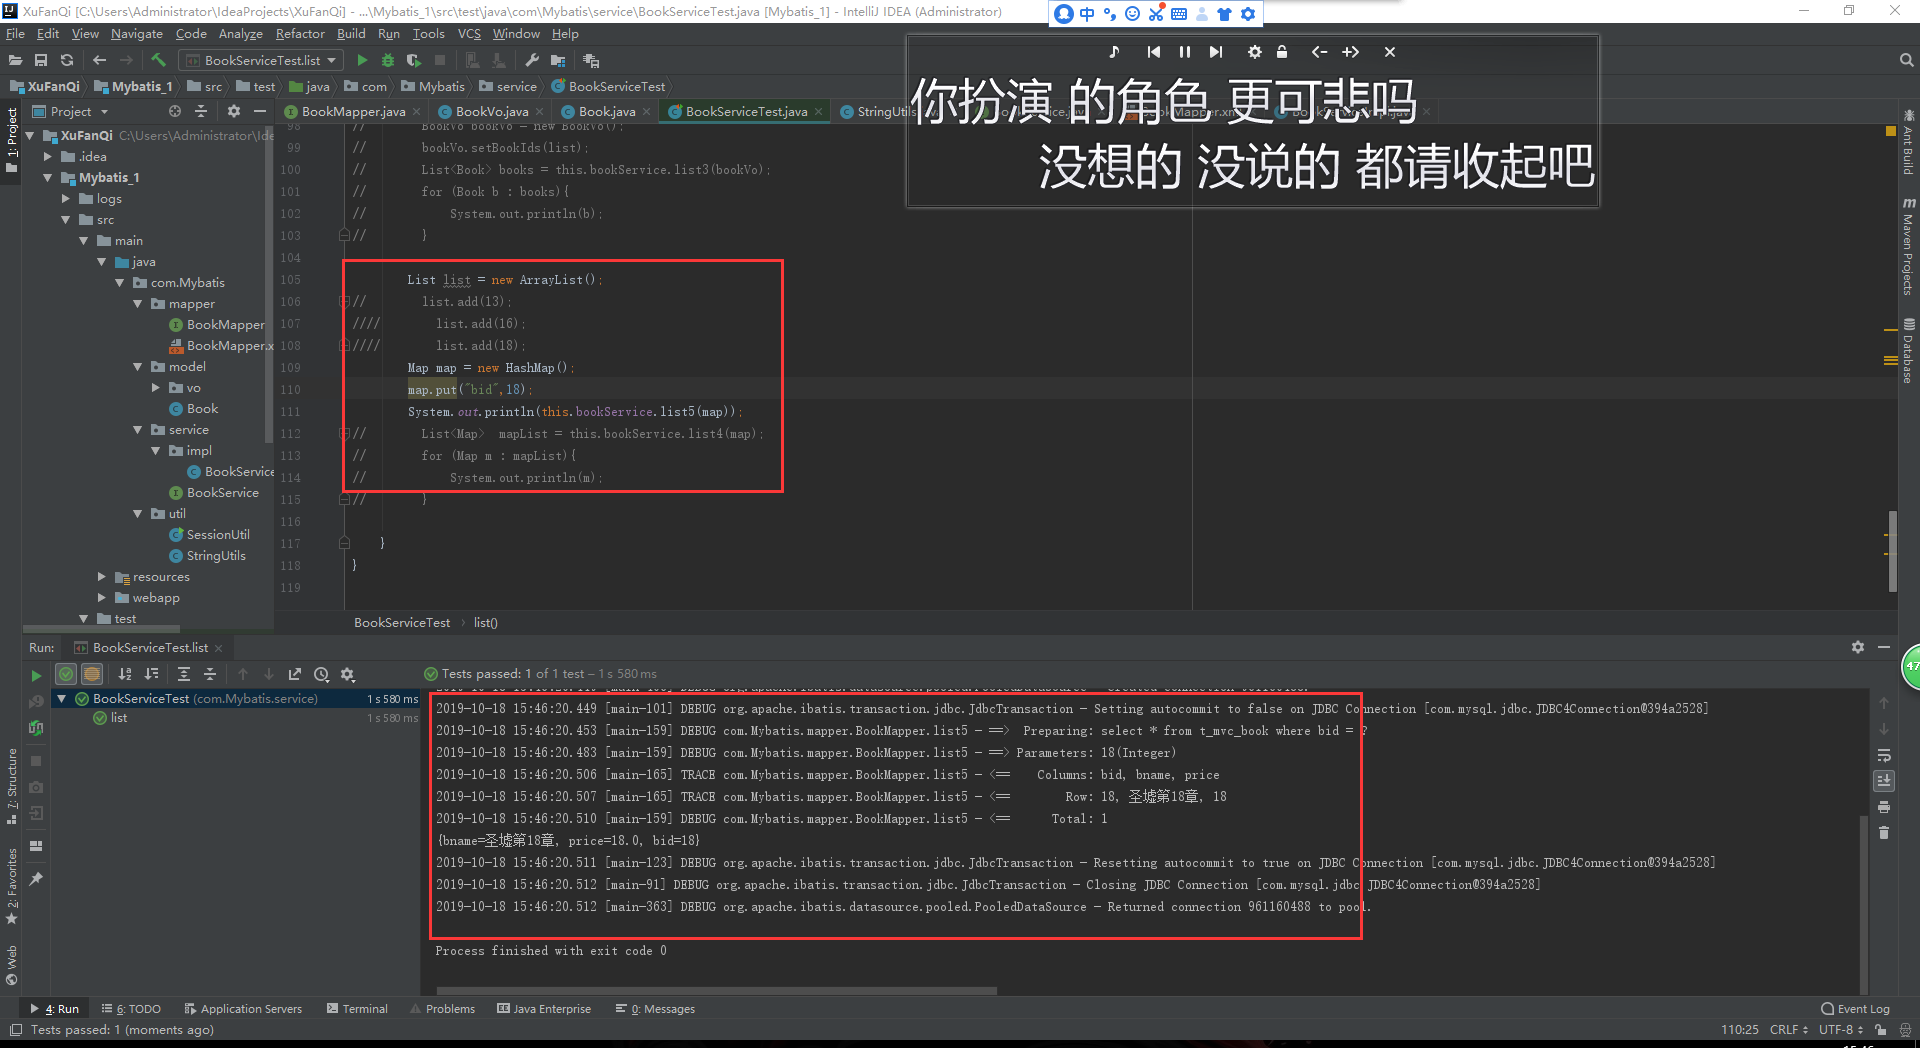The width and height of the screenshot is (1920, 1048).
Task: Collapse all in the Project panel header
Action: tap(201, 111)
